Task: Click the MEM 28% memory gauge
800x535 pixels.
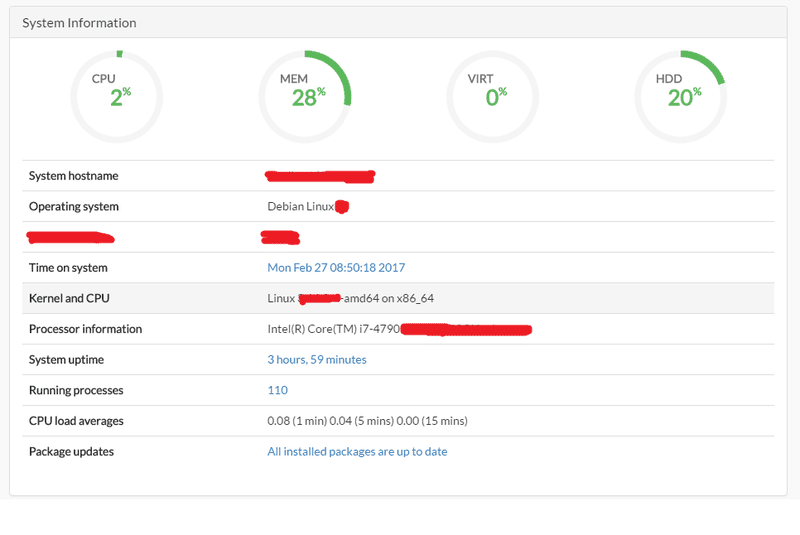Action: (x=305, y=96)
